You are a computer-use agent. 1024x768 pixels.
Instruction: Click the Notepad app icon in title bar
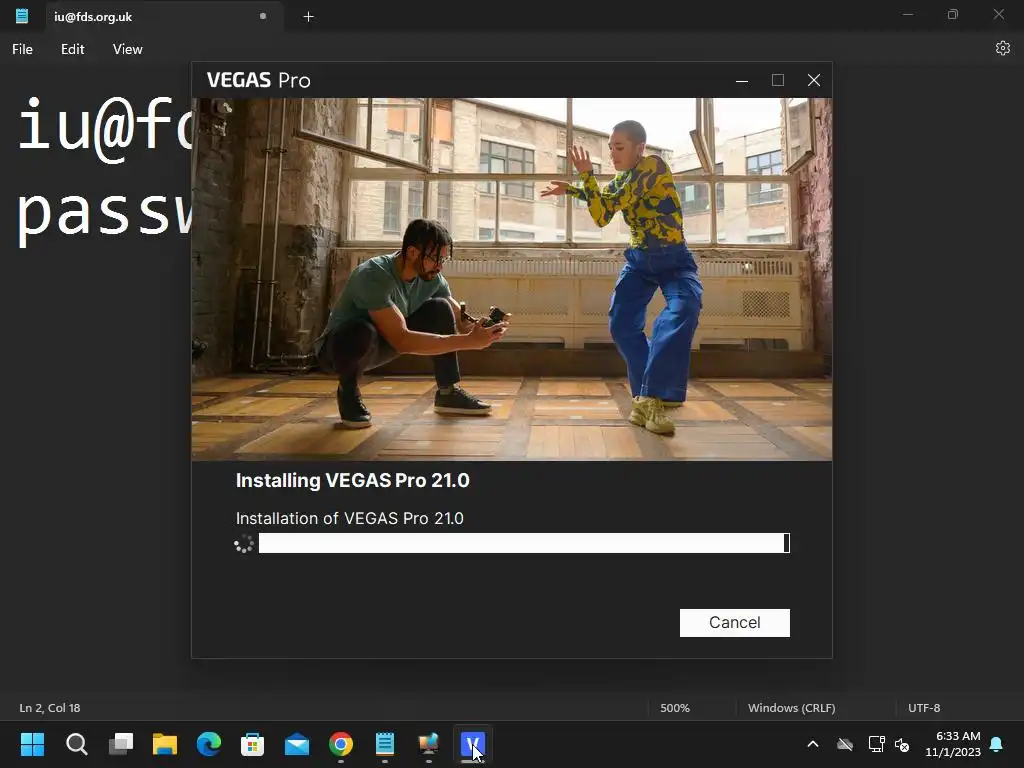22,16
